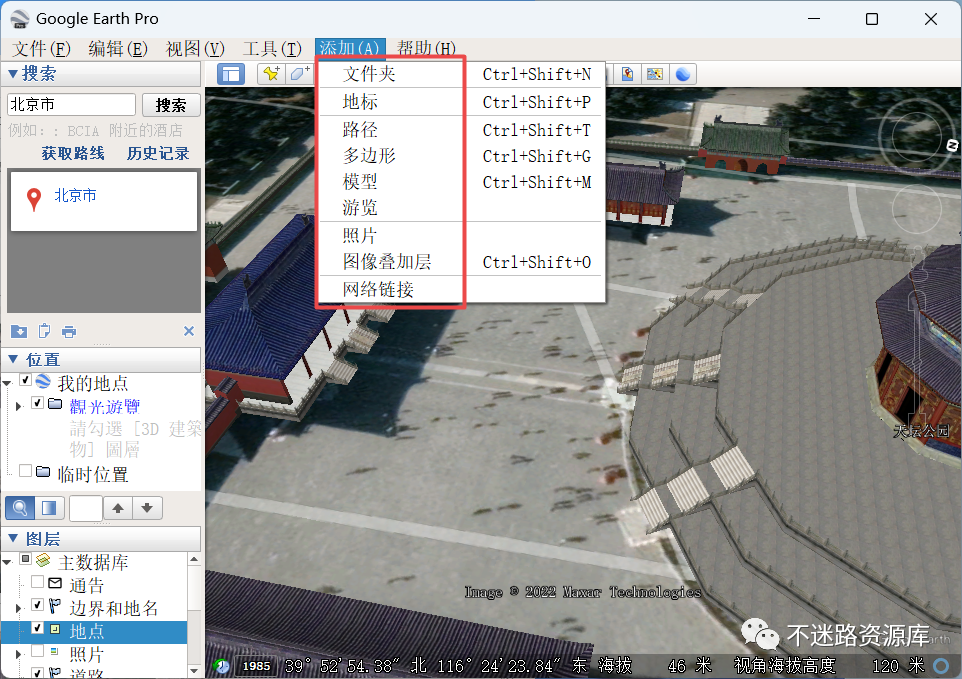
Task: Enable the 通告 layer checkbox
Action: [37, 581]
